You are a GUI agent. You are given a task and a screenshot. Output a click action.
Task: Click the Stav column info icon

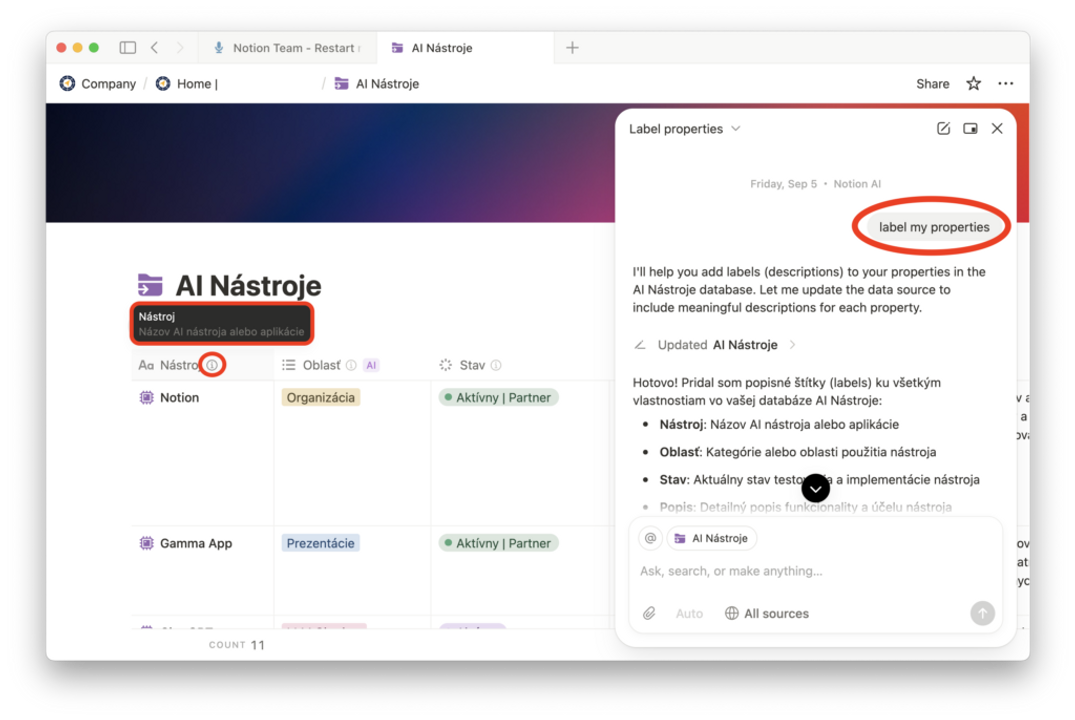coord(496,365)
